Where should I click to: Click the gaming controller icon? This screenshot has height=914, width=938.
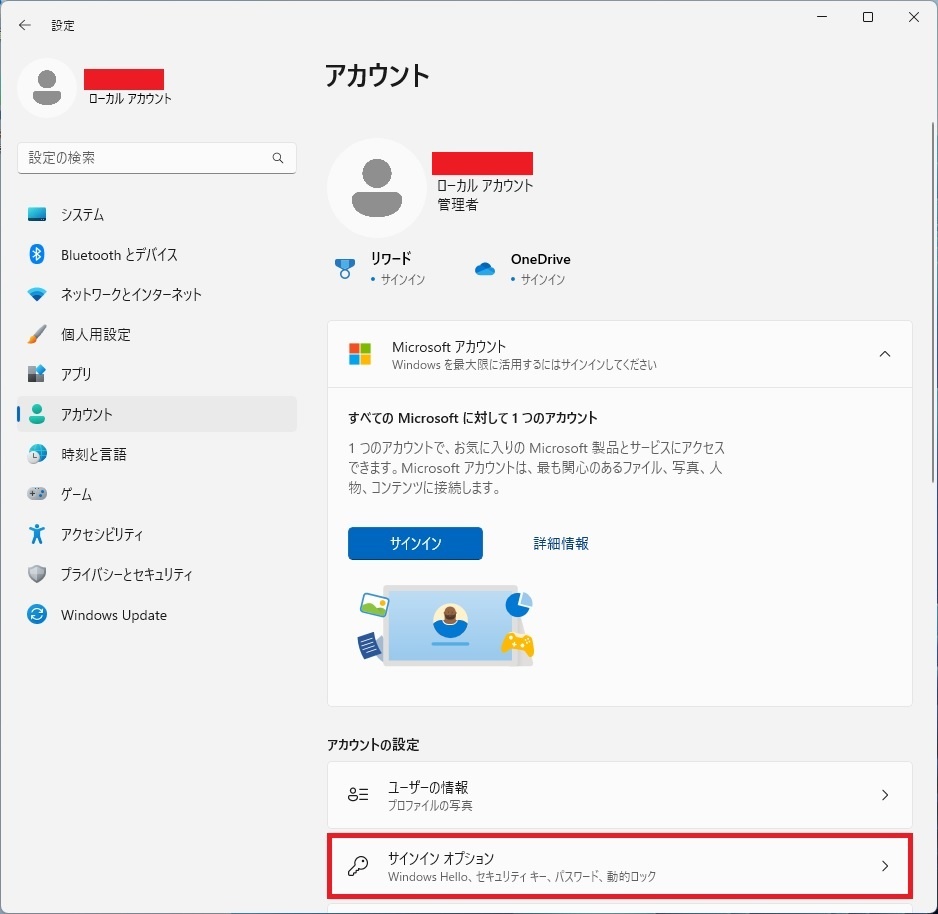click(36, 493)
